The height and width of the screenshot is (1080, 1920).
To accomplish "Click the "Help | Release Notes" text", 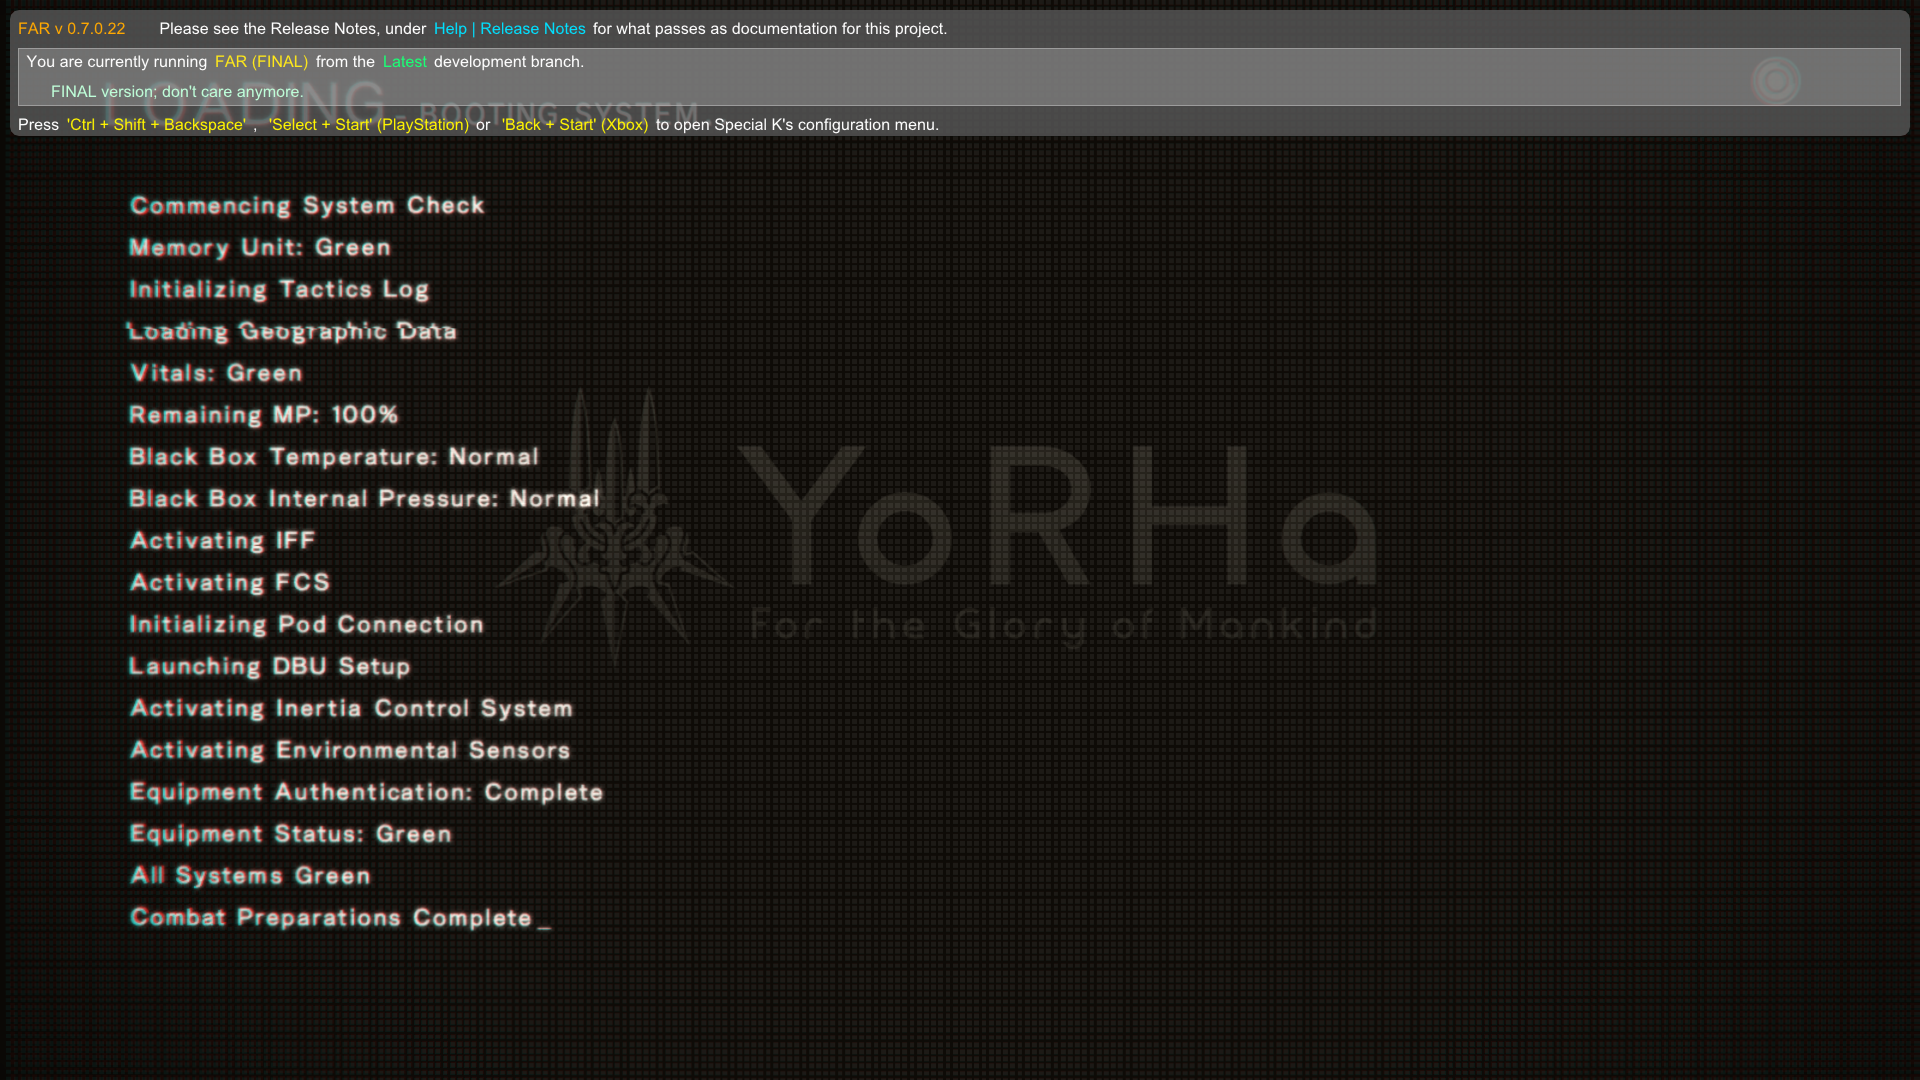I will click(510, 29).
